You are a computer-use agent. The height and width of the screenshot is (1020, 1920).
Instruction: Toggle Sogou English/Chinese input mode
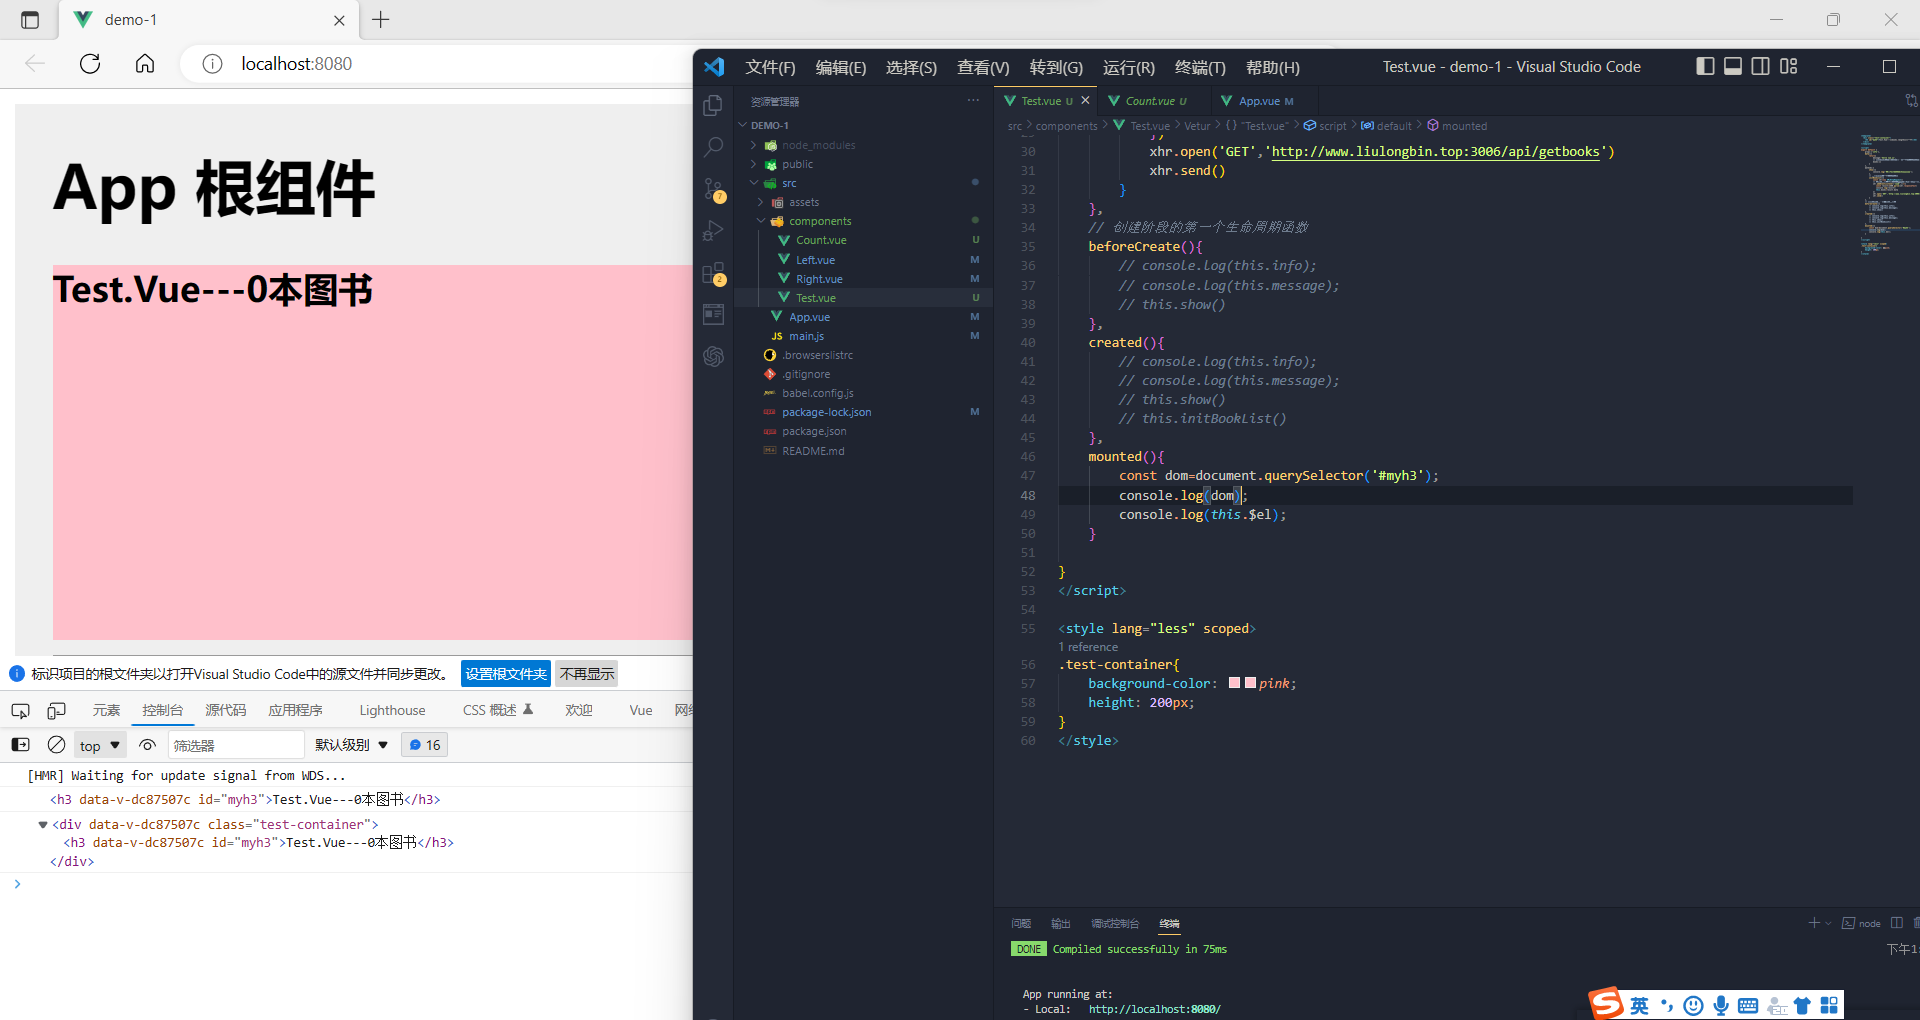[1639, 1006]
